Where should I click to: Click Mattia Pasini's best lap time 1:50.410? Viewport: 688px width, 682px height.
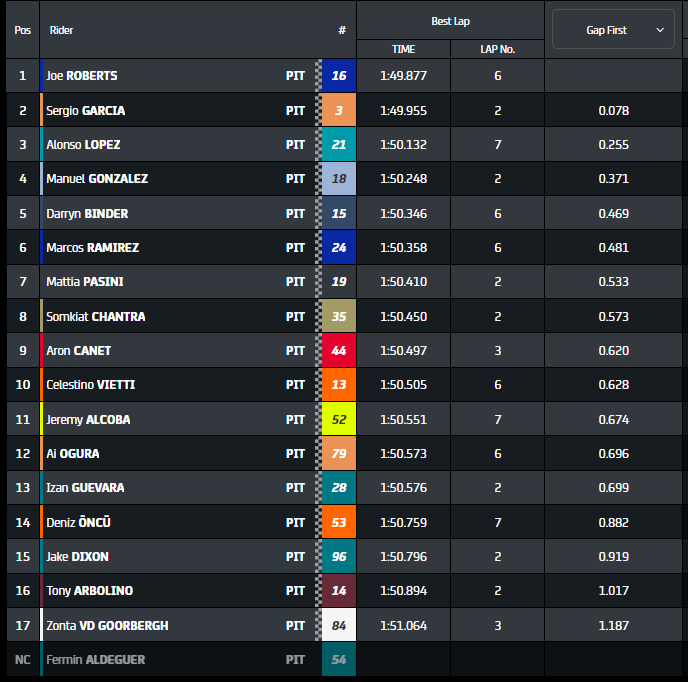(x=403, y=282)
